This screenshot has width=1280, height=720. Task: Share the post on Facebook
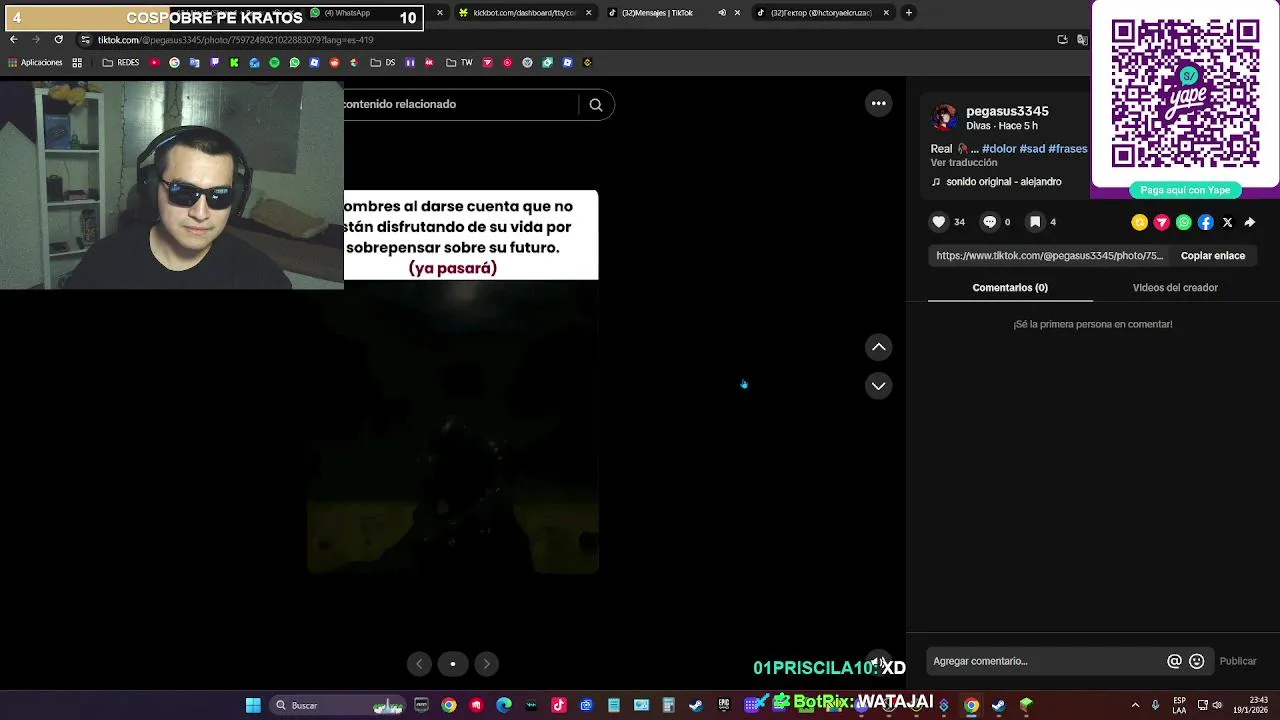click(1206, 222)
